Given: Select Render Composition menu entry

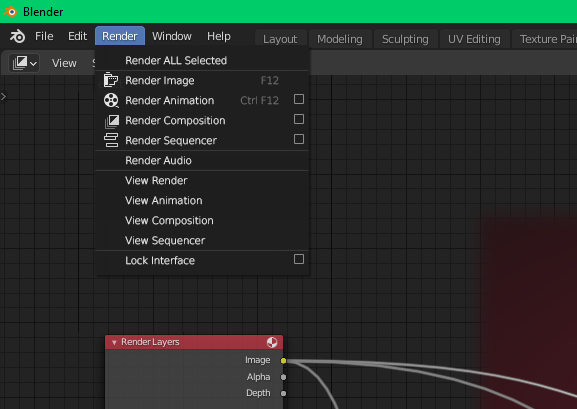Looking at the screenshot, I should pyautogui.click(x=202, y=120).
